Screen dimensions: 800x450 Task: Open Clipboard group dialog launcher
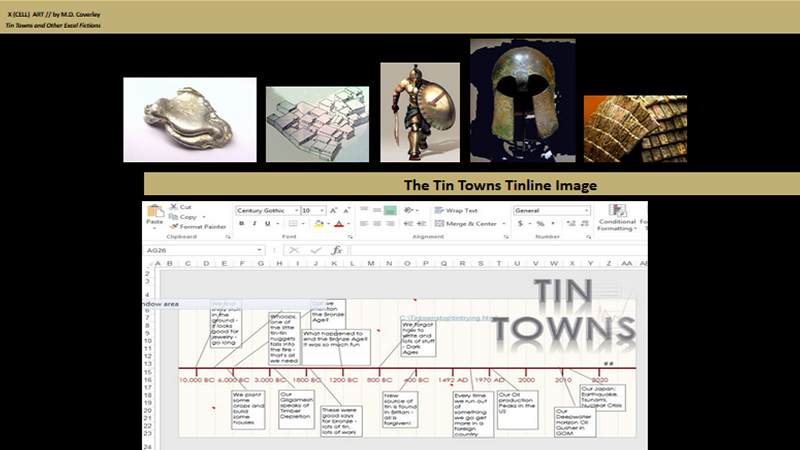point(228,237)
